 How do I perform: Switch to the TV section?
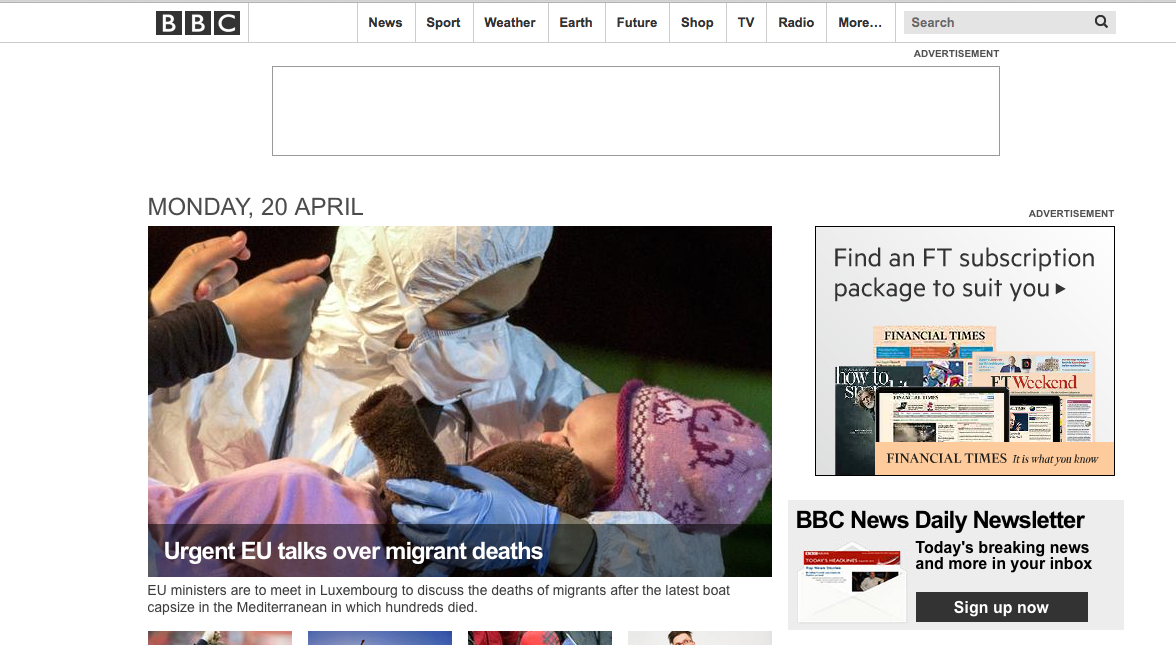(x=746, y=23)
